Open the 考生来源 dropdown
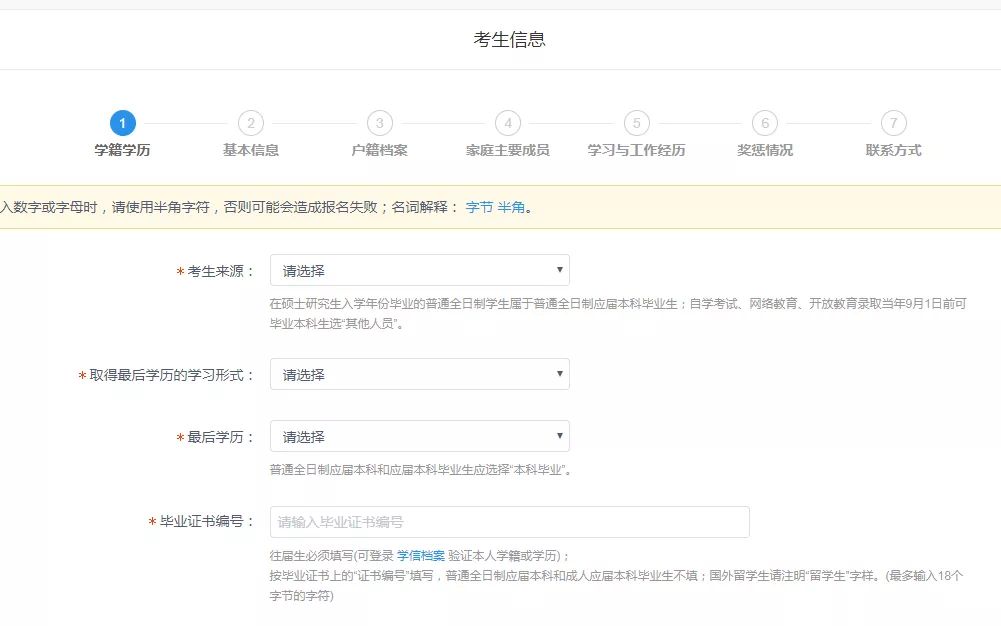 (419, 270)
